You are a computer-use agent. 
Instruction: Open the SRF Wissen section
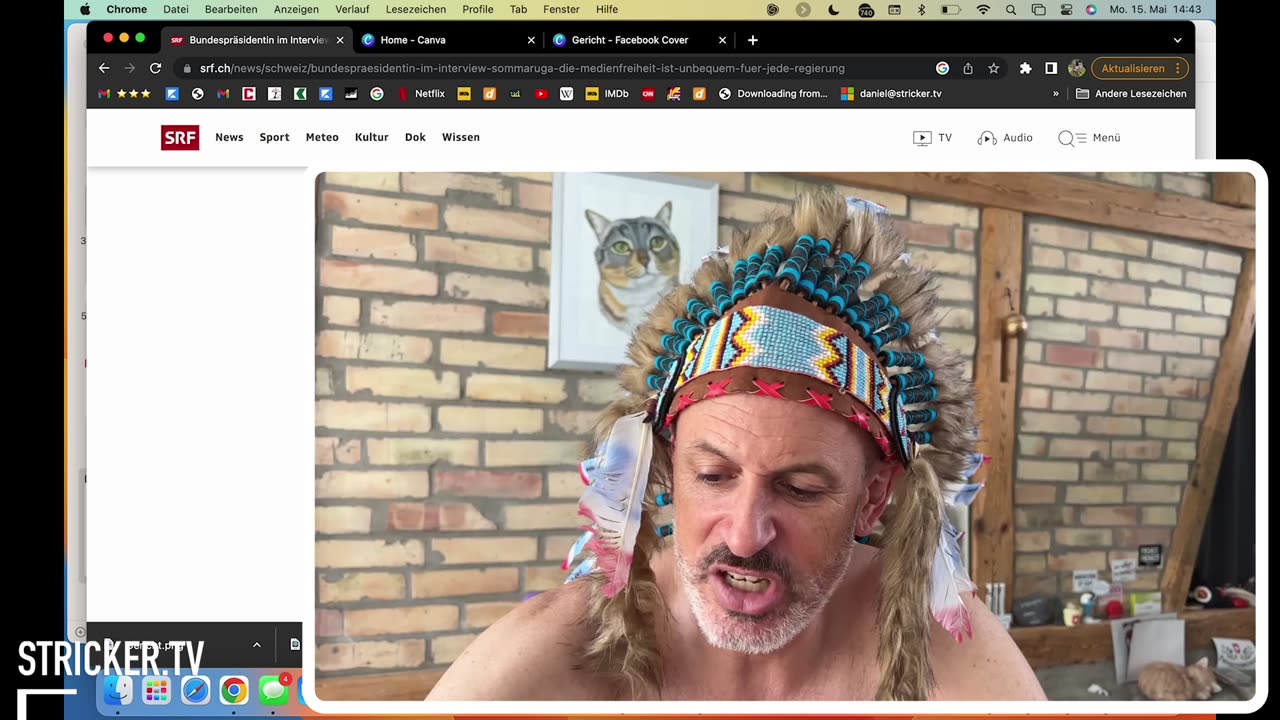pos(461,137)
